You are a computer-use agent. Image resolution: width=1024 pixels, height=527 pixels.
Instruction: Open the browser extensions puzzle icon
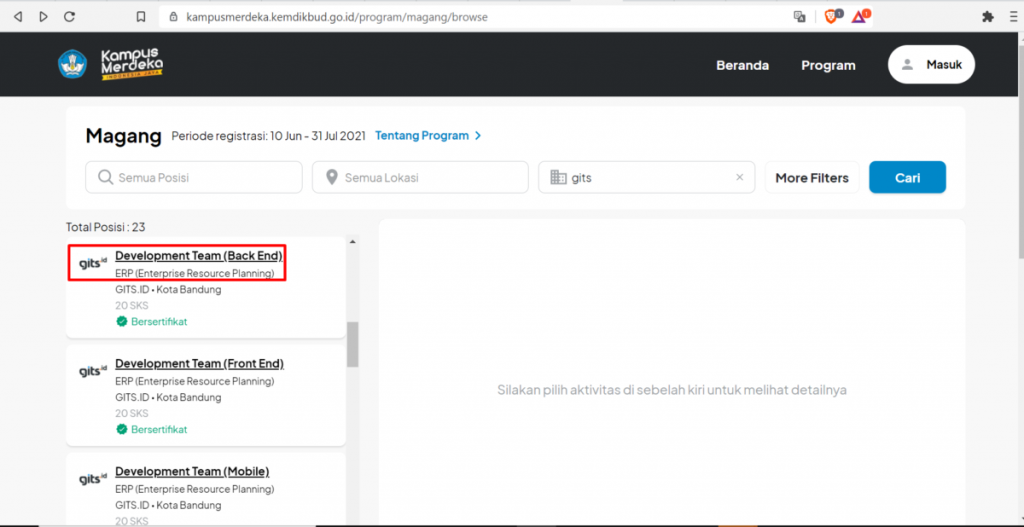pyautogui.click(x=987, y=17)
